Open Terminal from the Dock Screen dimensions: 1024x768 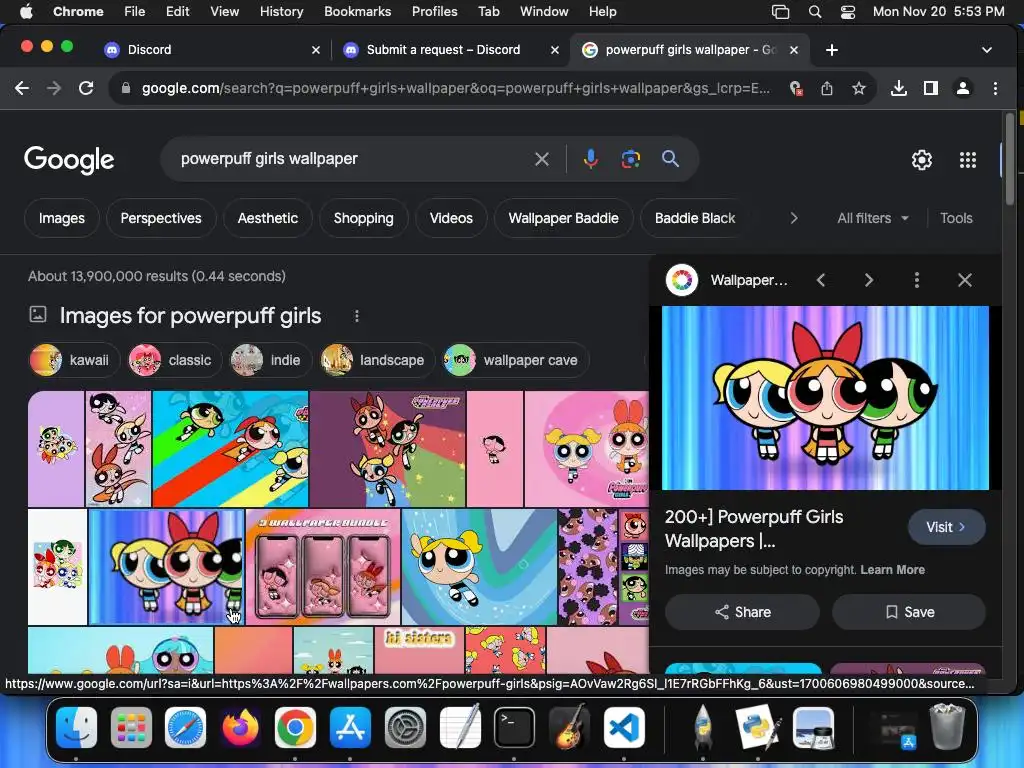click(x=514, y=728)
